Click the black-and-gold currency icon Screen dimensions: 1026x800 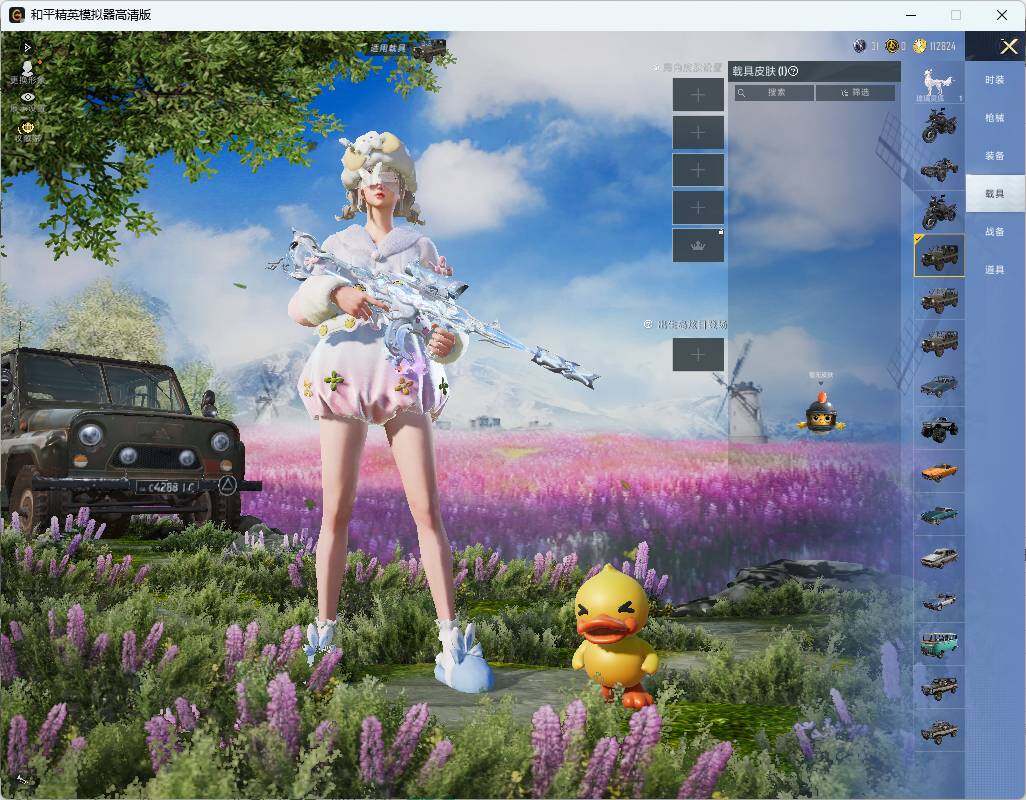pos(891,46)
